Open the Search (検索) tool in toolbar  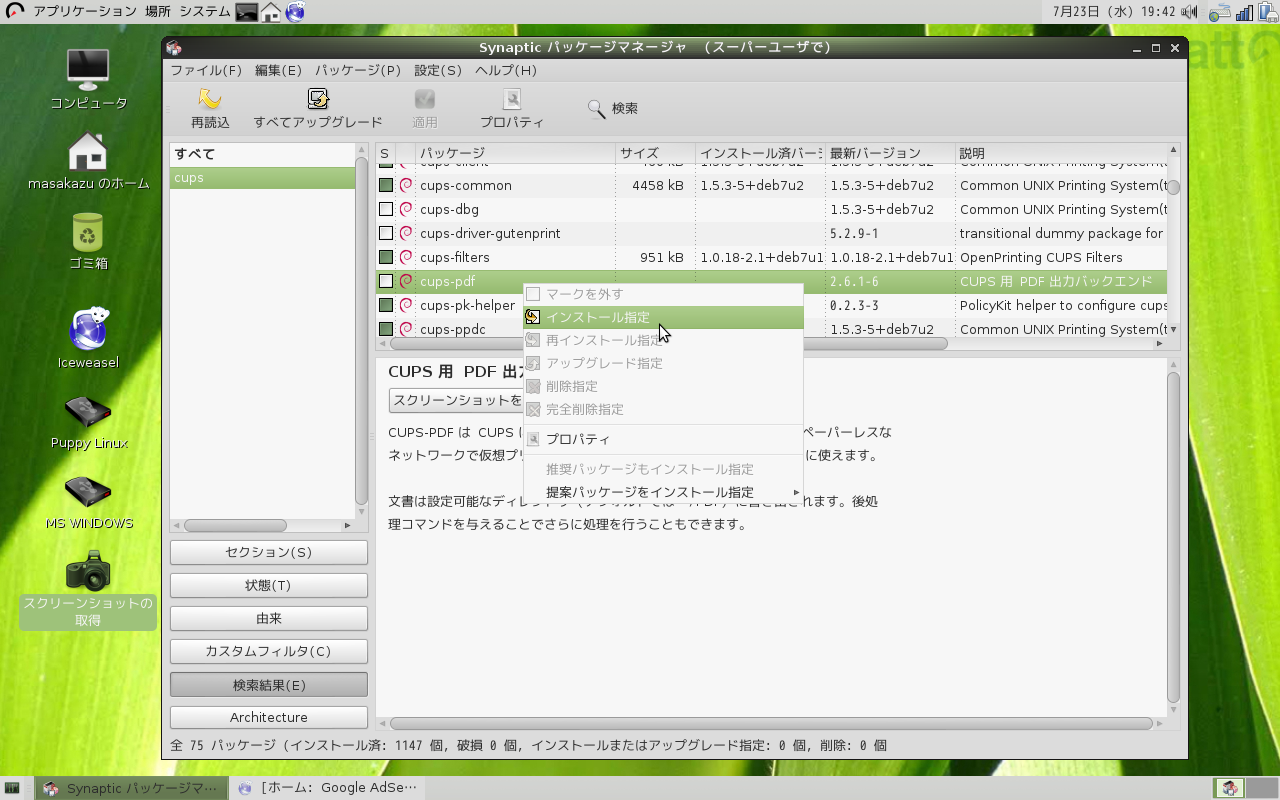(x=612, y=108)
